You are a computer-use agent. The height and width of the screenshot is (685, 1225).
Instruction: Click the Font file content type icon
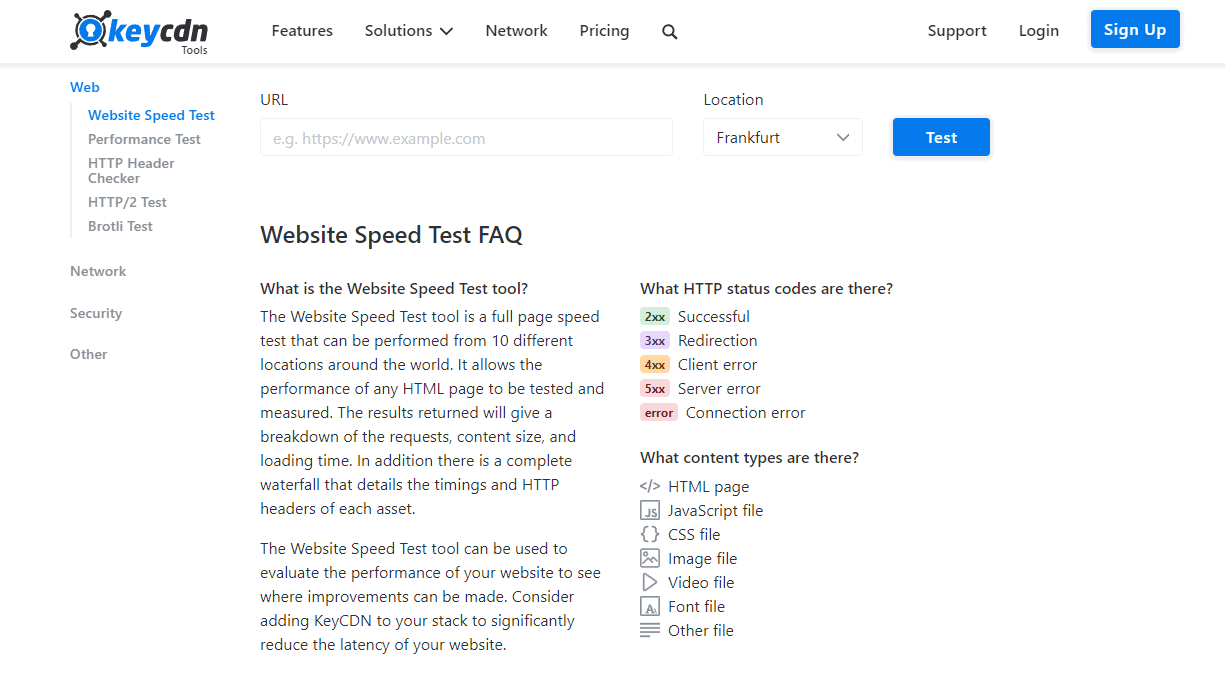(650, 606)
